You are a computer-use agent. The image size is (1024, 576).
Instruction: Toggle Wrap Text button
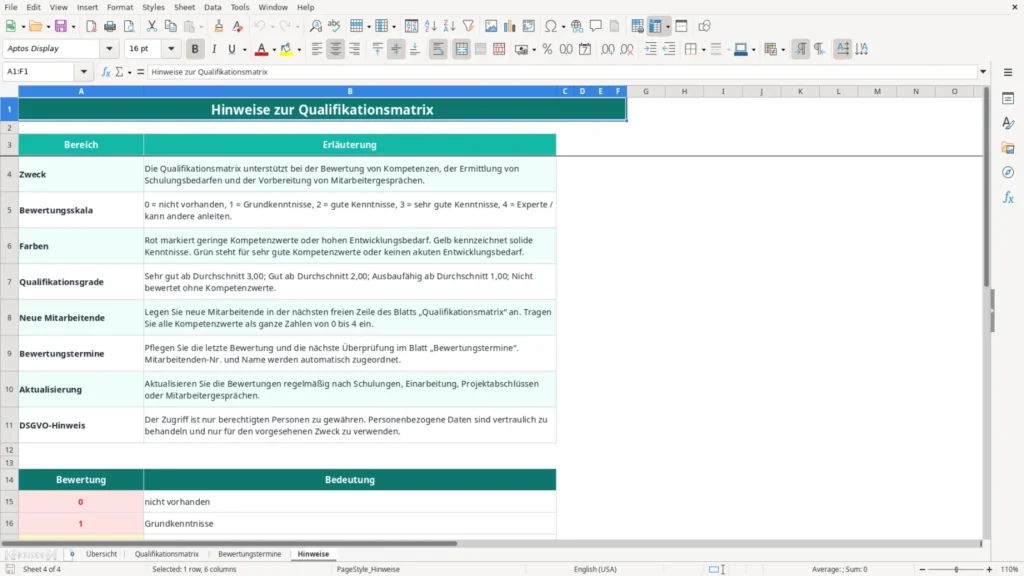(x=438, y=49)
